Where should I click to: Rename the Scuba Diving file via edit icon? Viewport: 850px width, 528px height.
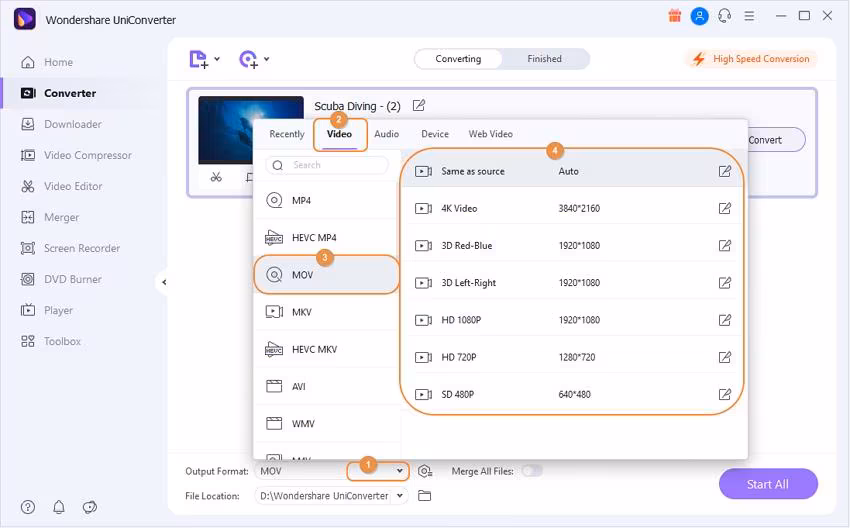(418, 105)
